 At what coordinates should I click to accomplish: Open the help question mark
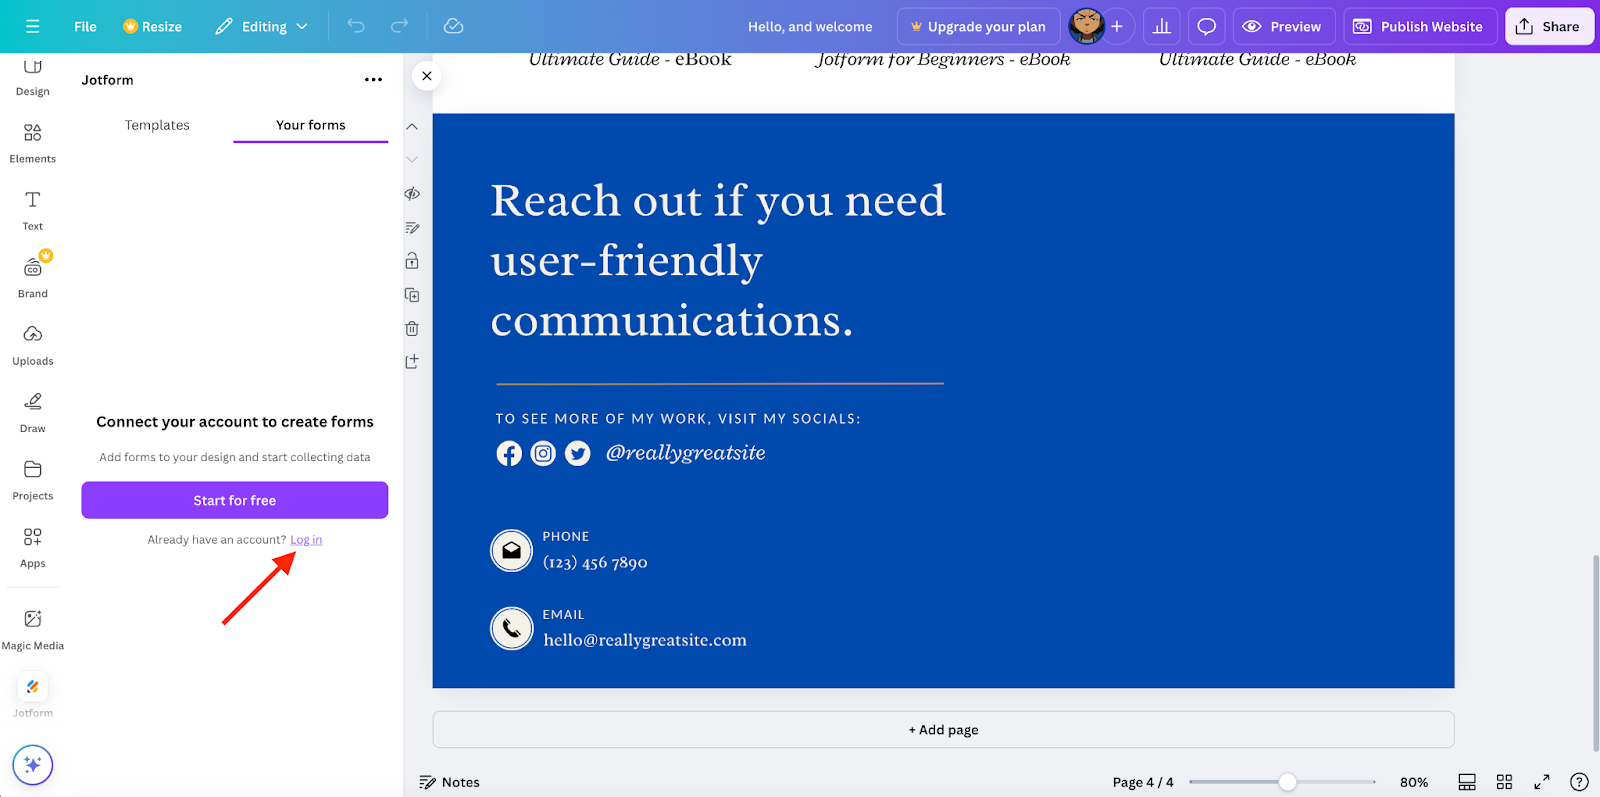1579,782
